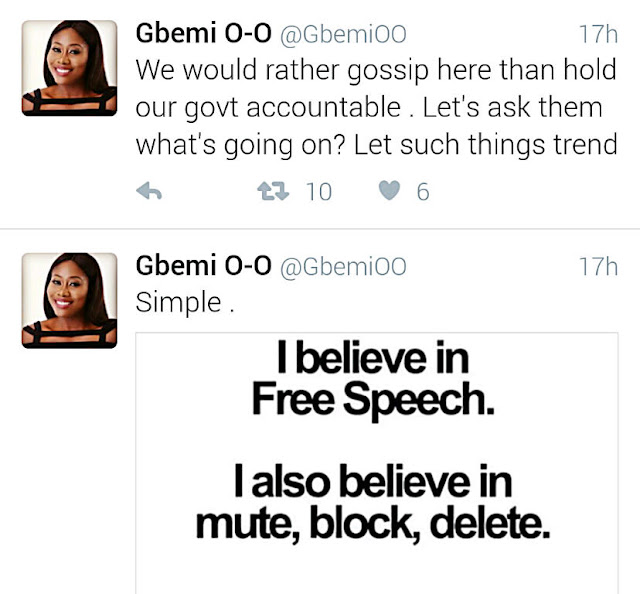Click the retweet count showing 10
640x594 pixels.
click(x=318, y=192)
